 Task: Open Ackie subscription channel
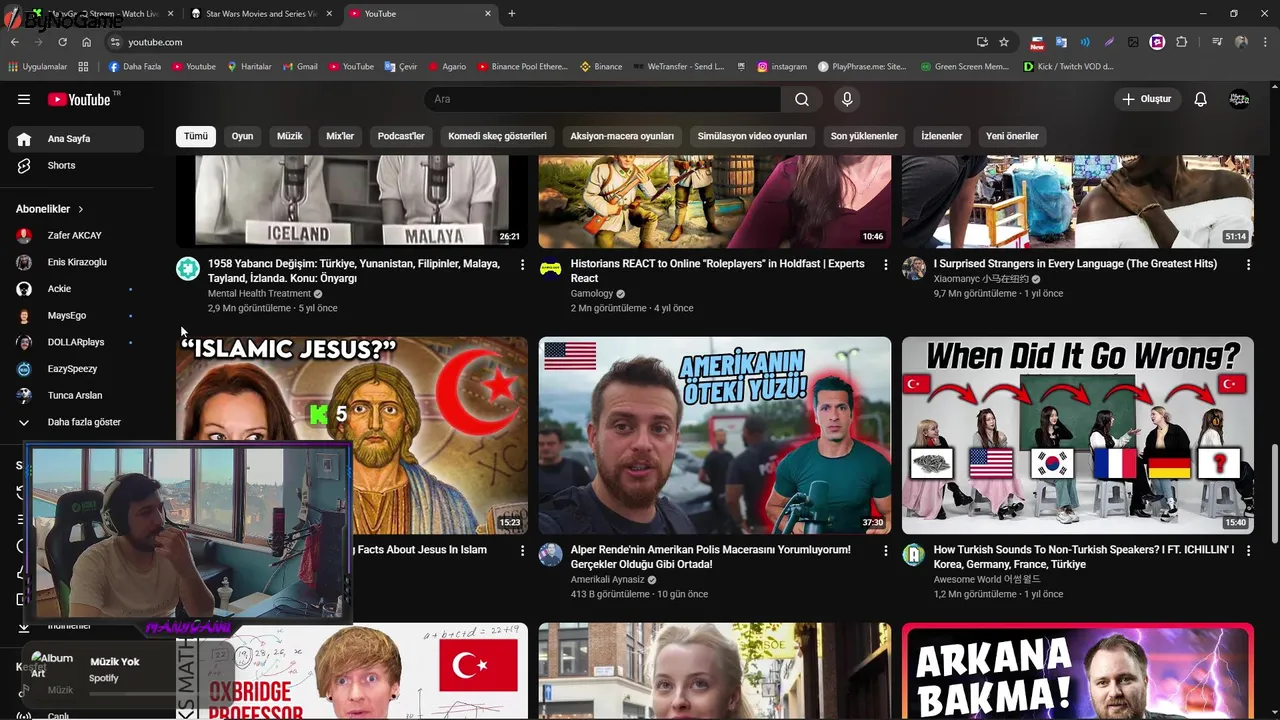tap(76, 289)
